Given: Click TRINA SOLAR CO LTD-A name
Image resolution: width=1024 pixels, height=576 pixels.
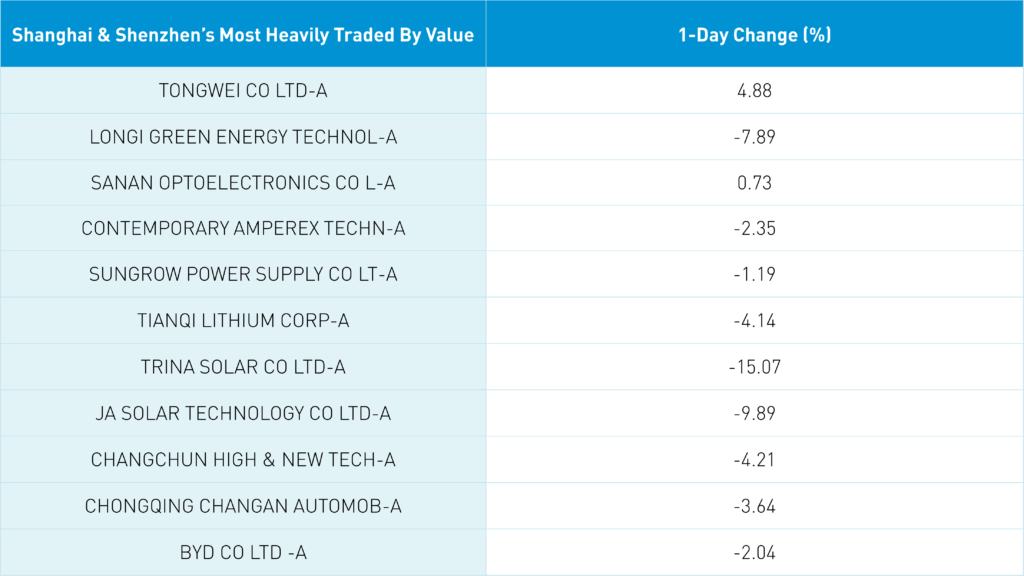Looking at the screenshot, I should 243,367.
